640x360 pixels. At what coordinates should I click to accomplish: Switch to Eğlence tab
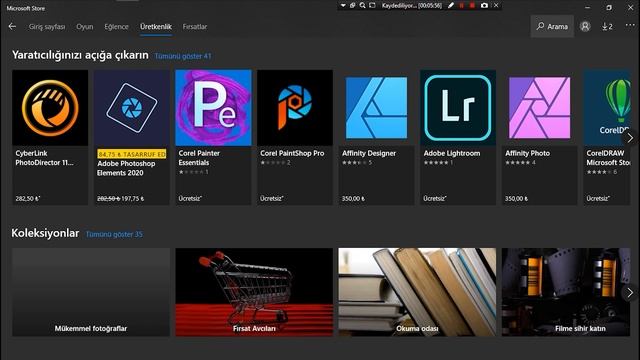[116, 27]
